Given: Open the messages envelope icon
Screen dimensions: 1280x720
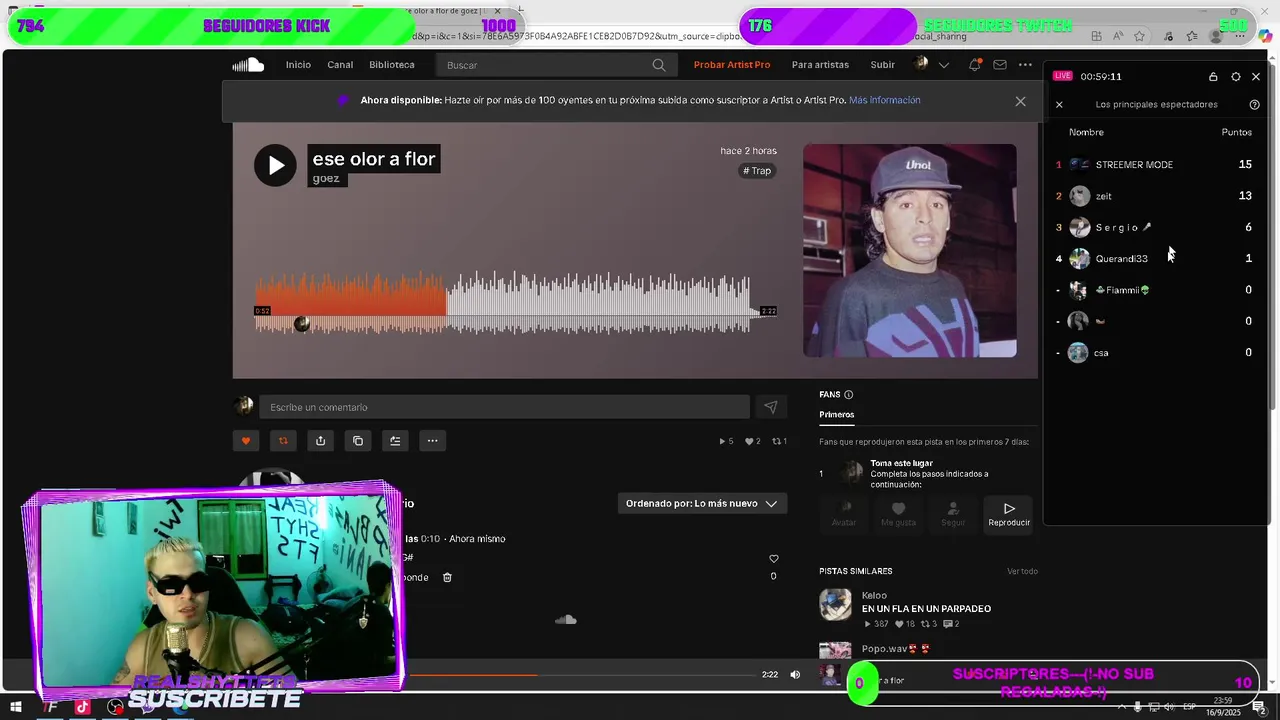Looking at the screenshot, I should 1000,65.
